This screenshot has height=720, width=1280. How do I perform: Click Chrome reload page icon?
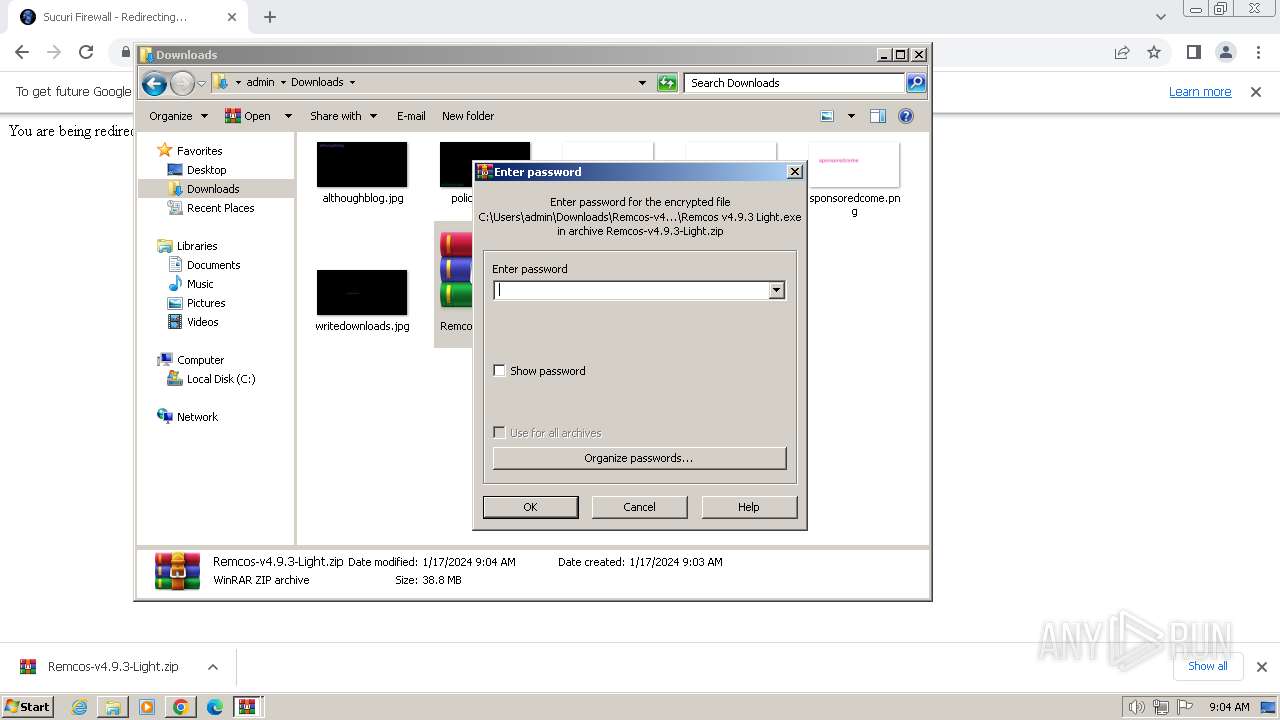86,52
